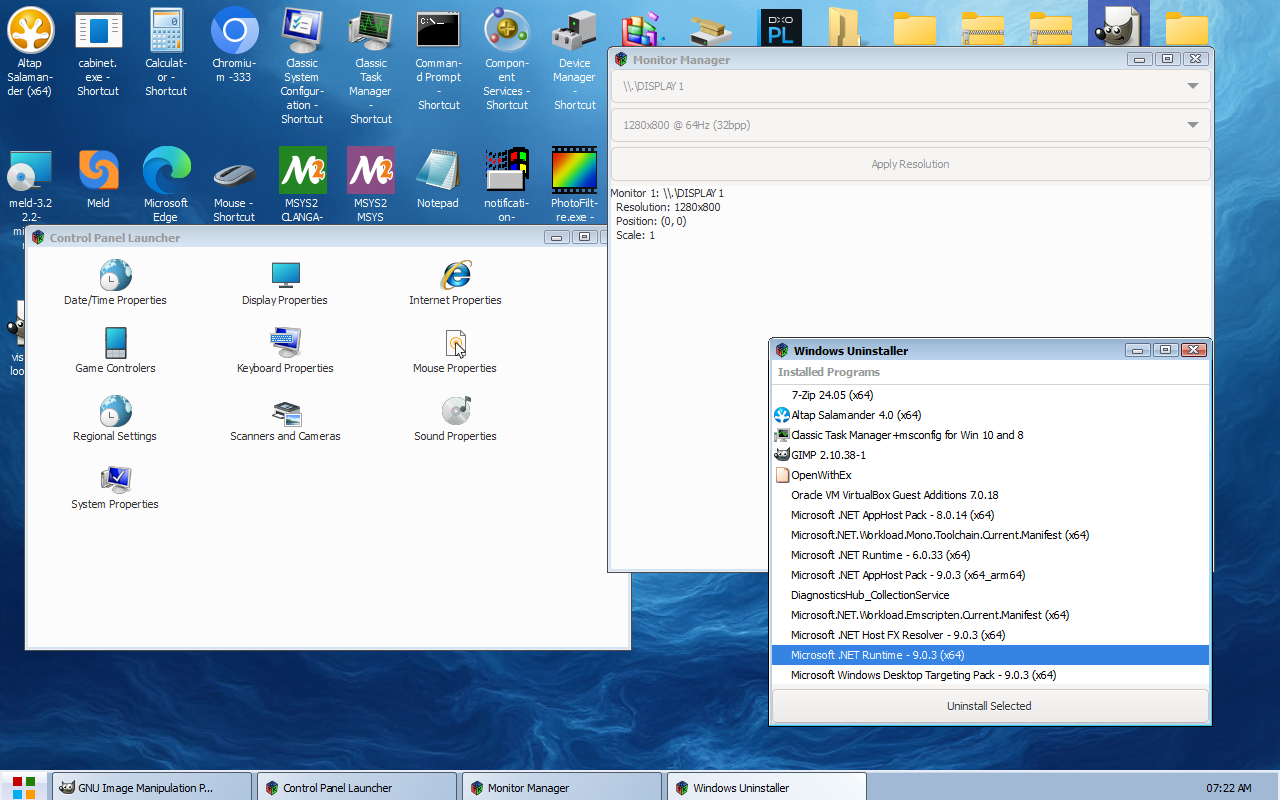Screen dimensions: 1280x800
Task: Select DiagnosticsHub_CollectionService entry
Action: pyautogui.click(x=990, y=595)
